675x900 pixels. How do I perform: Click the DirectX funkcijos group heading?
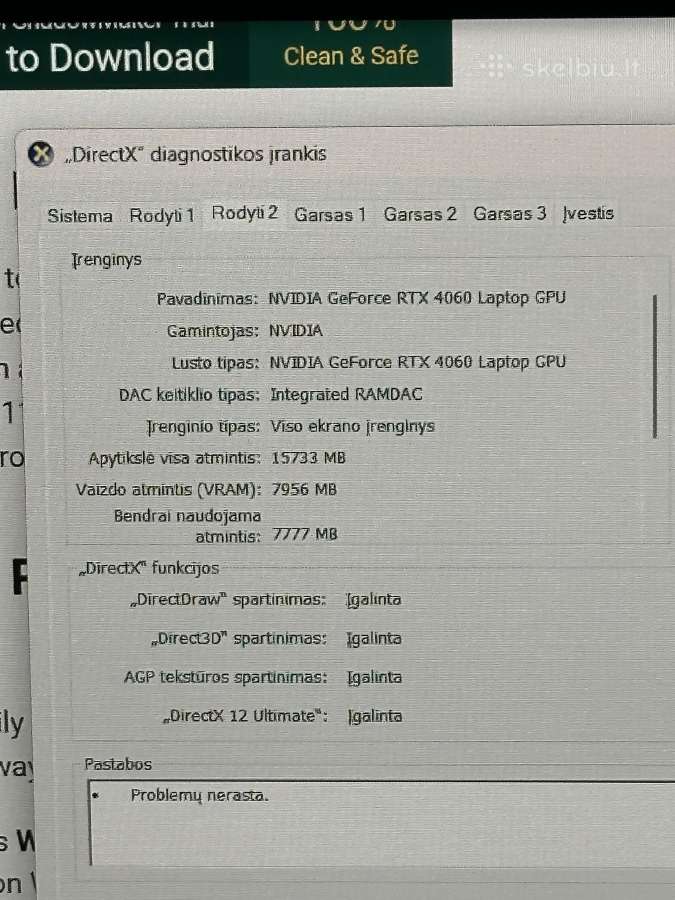coord(149,568)
